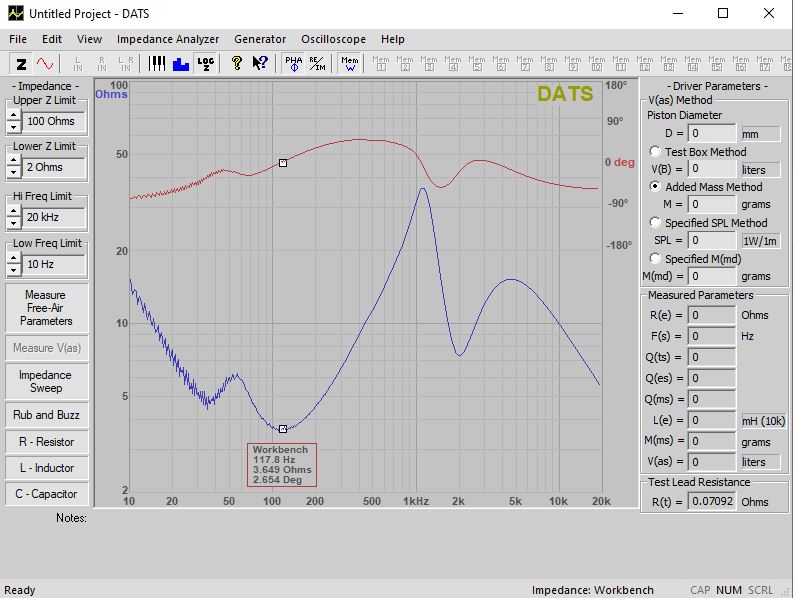Select the Z impedance analyzer mode icon
Image resolution: width=793 pixels, height=598 pixels.
pos(21,64)
